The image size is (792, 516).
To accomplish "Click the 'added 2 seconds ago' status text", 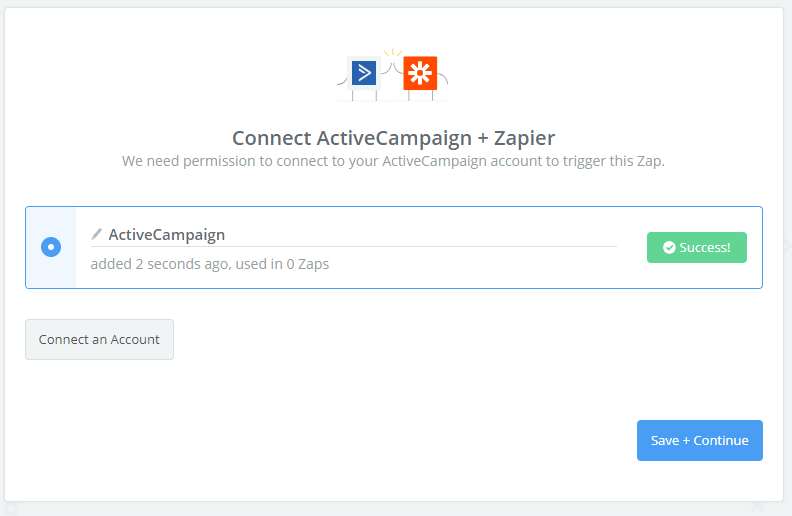I will click(159, 264).
